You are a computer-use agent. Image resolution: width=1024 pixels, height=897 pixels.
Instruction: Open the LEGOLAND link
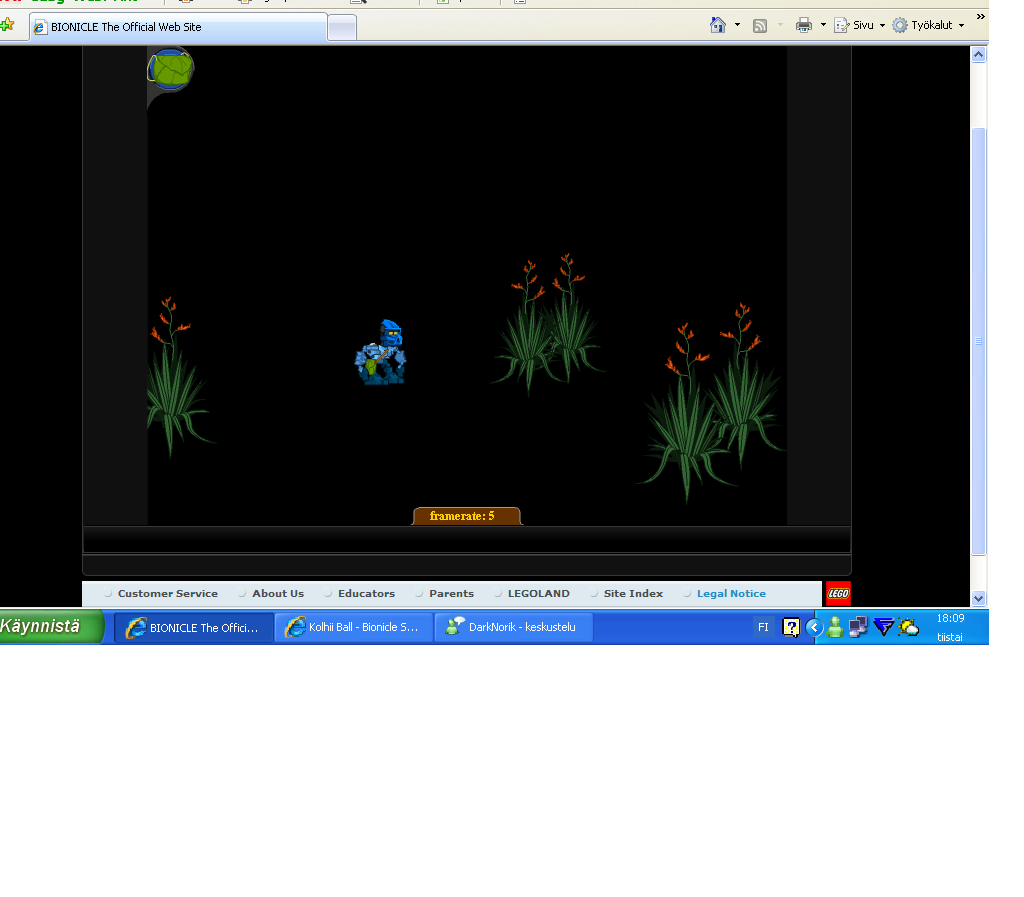(x=539, y=593)
